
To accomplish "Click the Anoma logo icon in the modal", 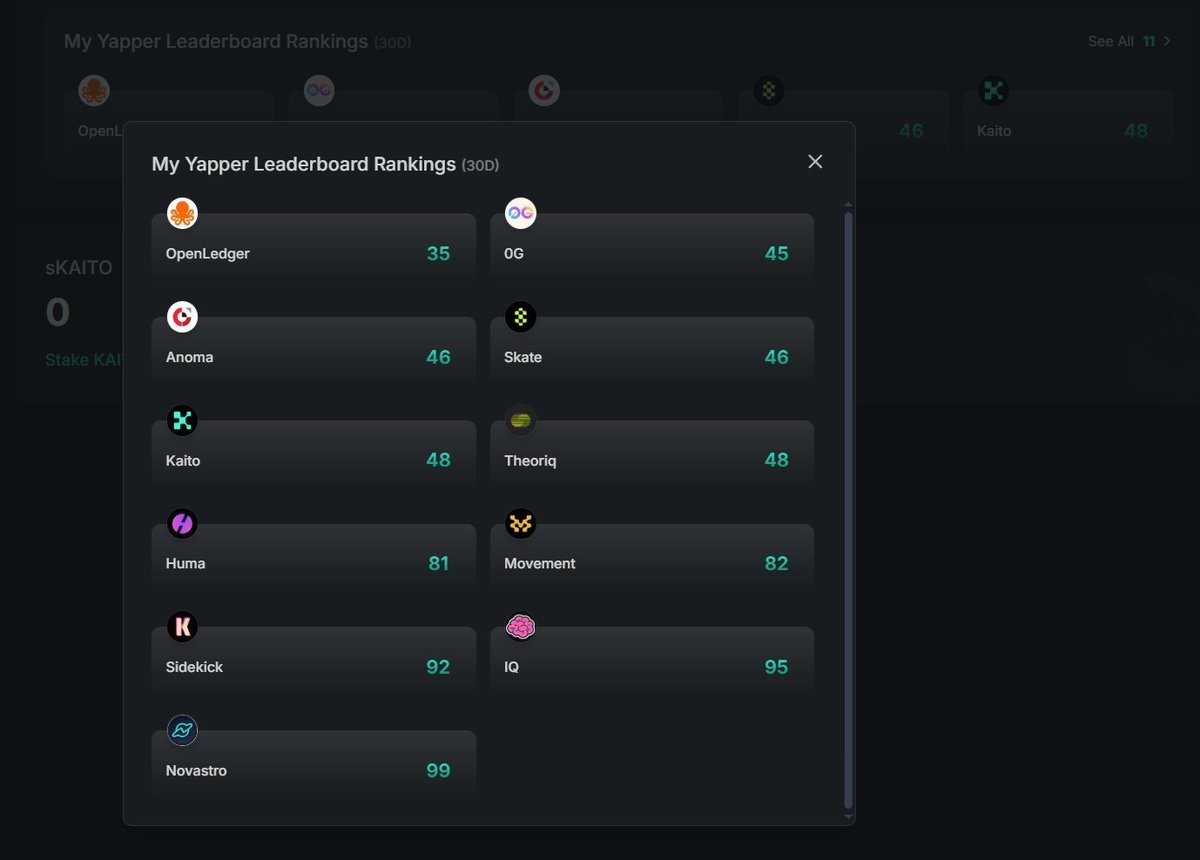I will tap(182, 317).
